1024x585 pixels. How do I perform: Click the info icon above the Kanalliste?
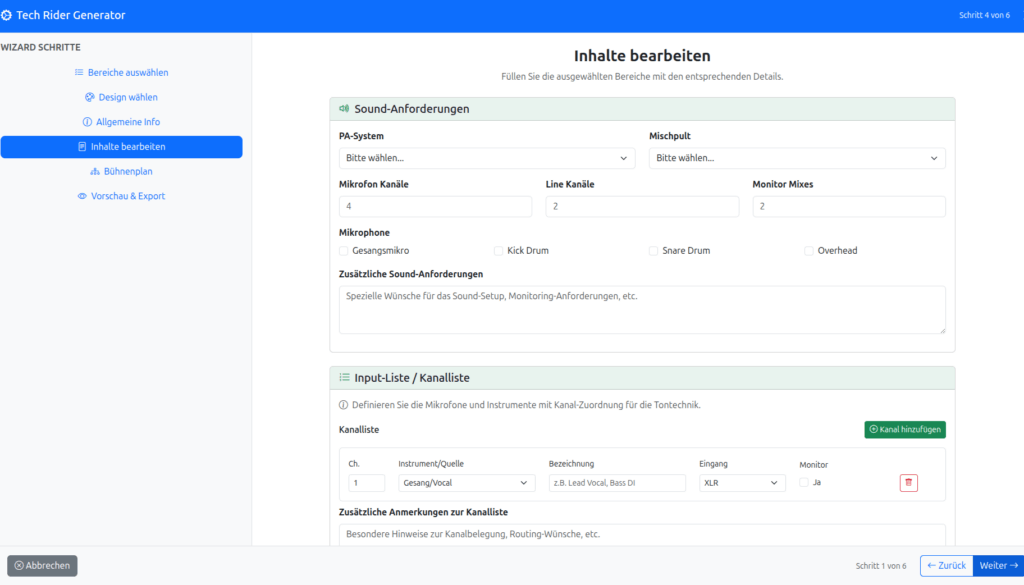click(x=344, y=405)
